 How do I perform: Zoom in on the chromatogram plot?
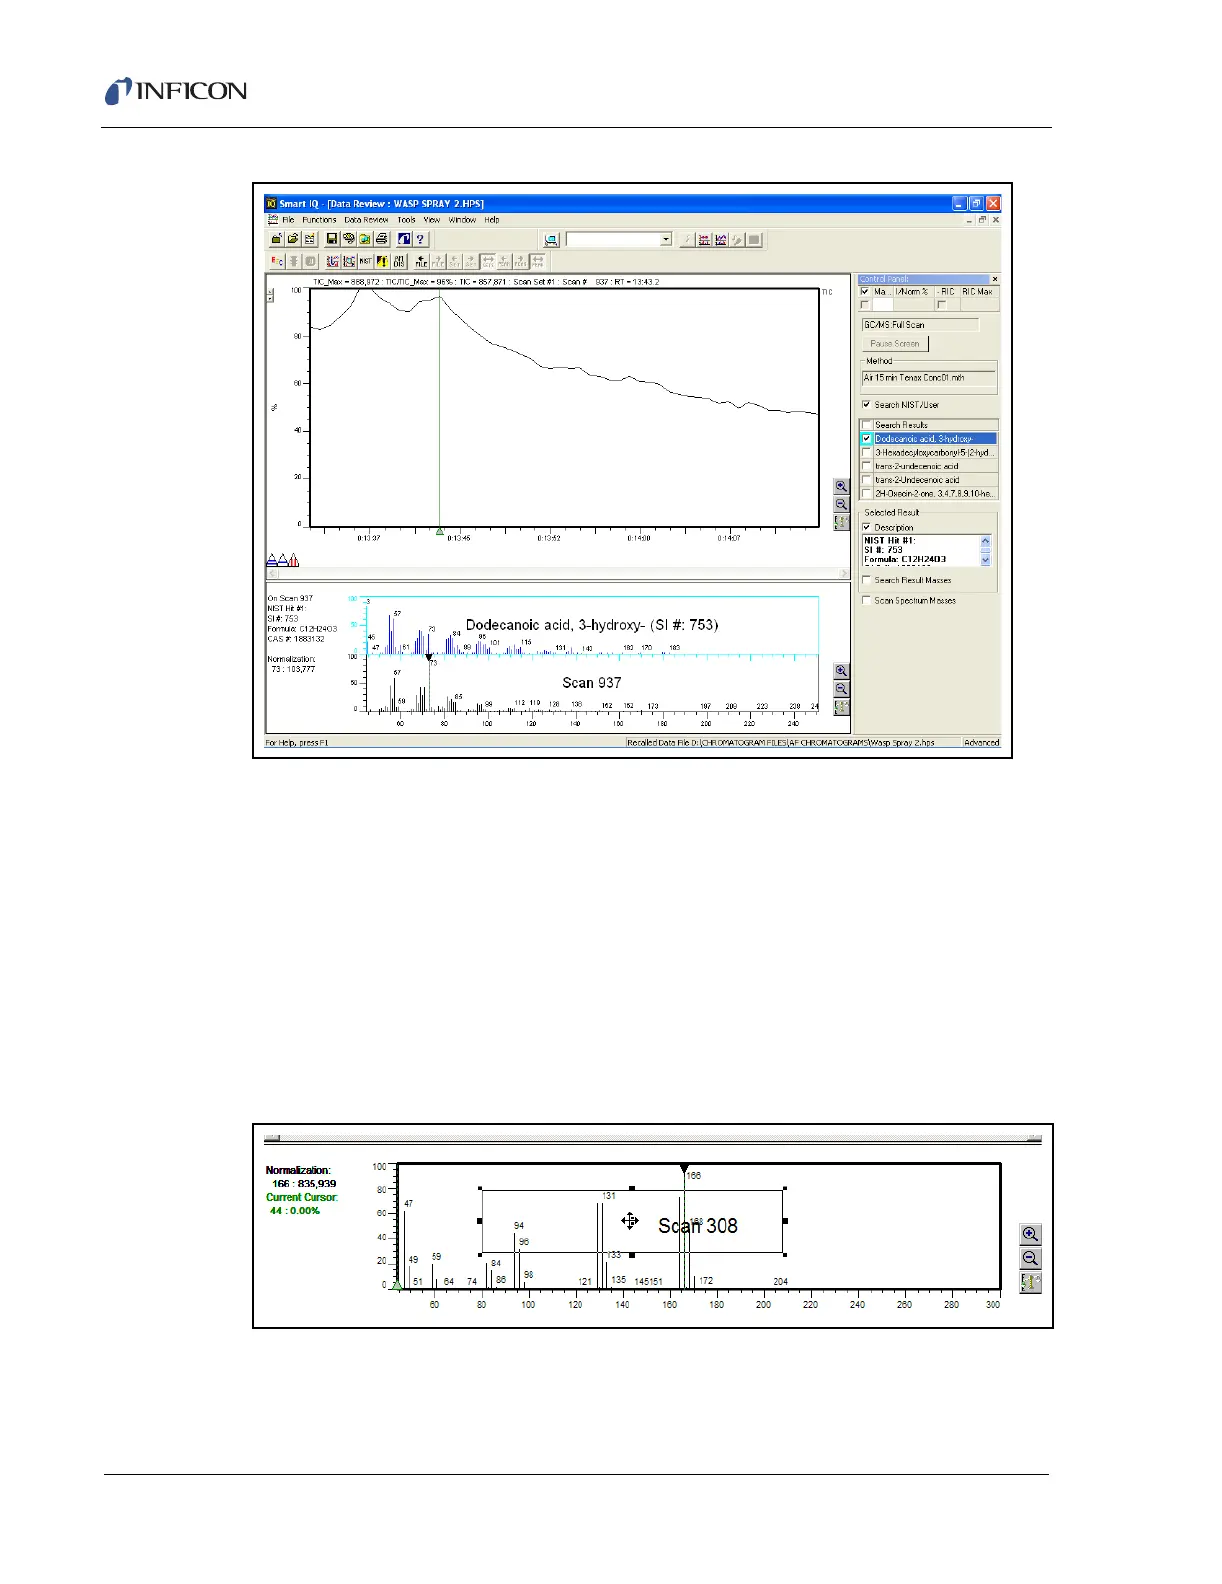point(841,487)
